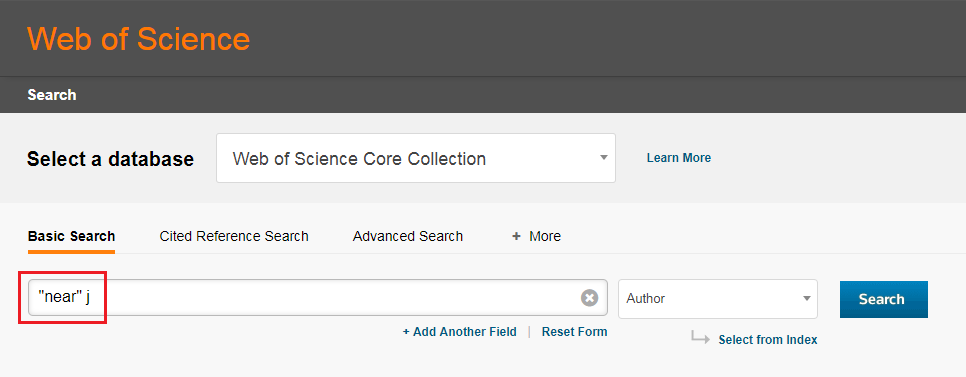Select the Search item in the navigation bar

point(52,95)
